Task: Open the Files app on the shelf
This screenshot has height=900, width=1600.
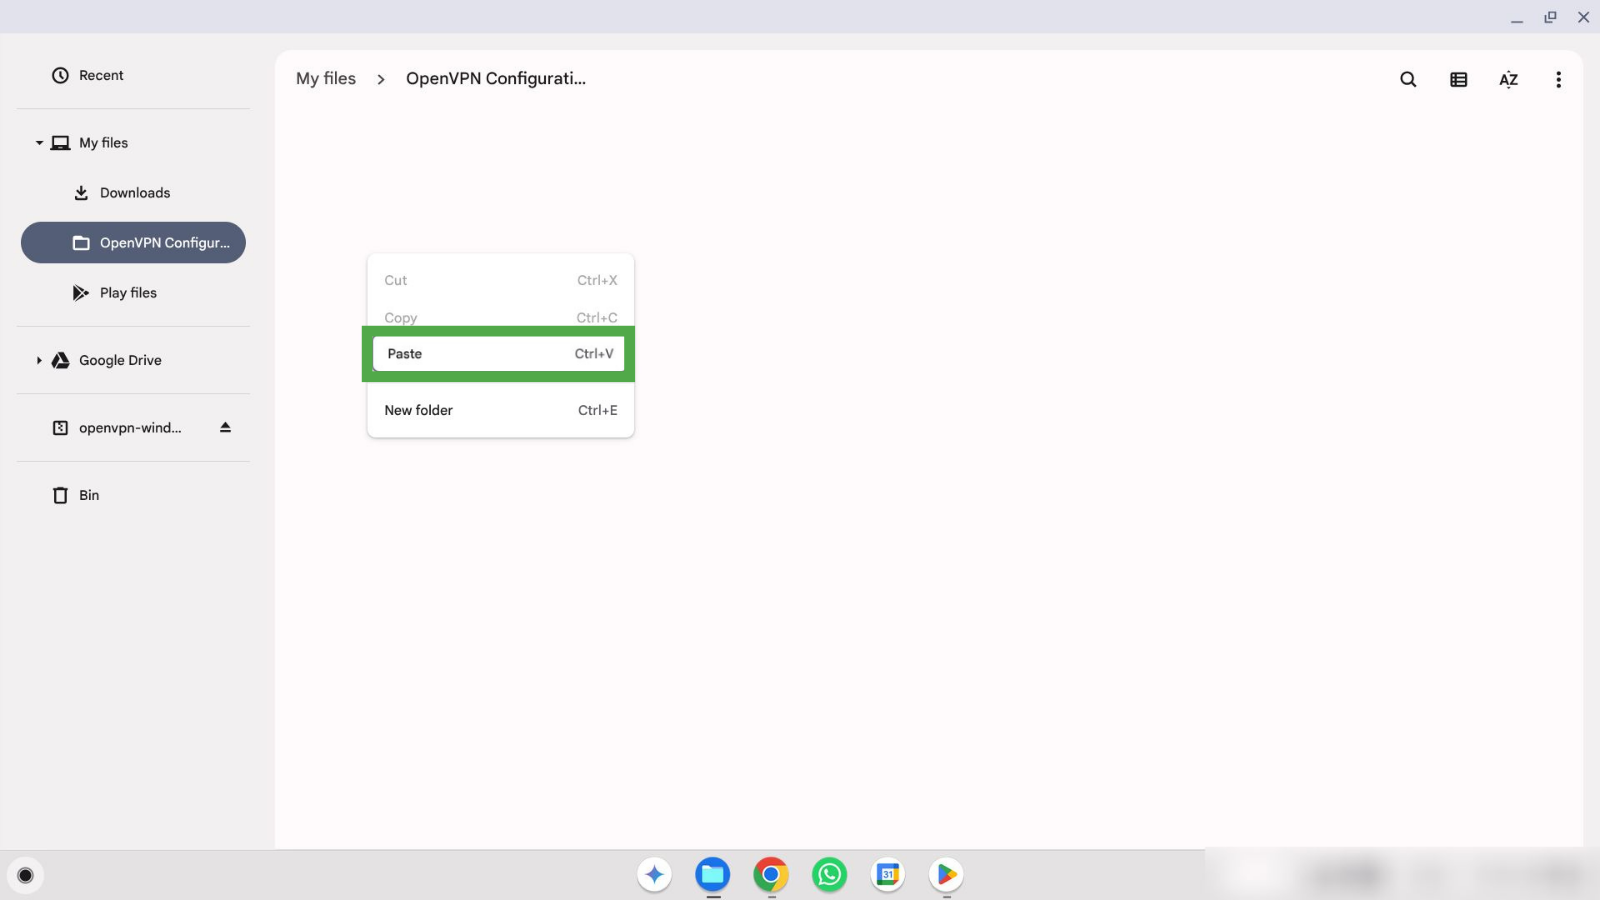Action: (713, 875)
